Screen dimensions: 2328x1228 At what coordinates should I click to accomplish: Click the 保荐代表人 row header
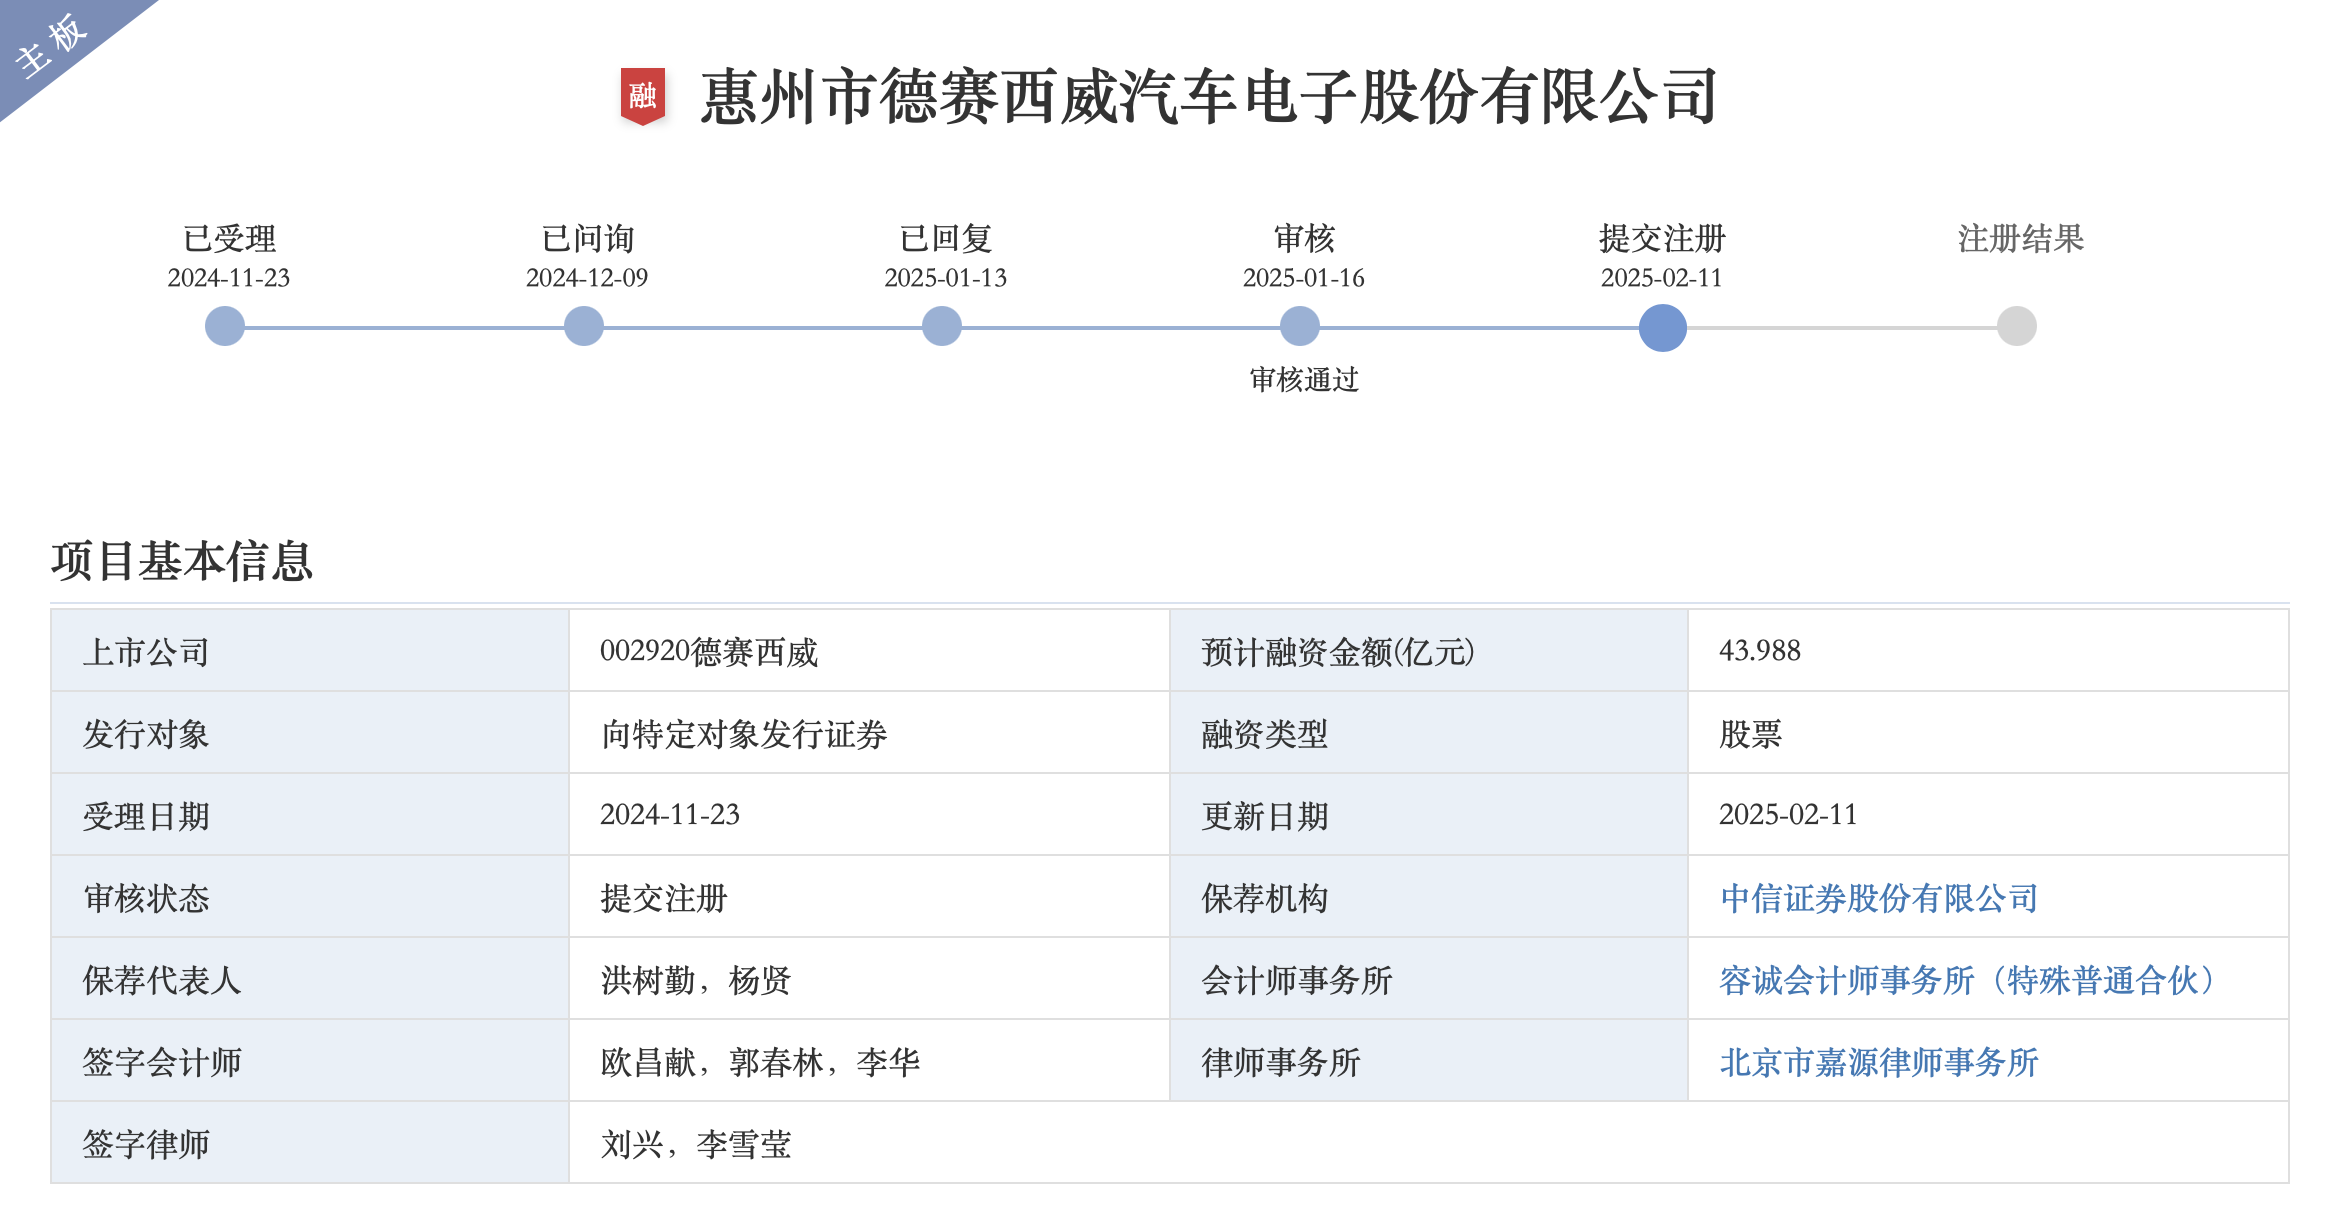point(310,979)
